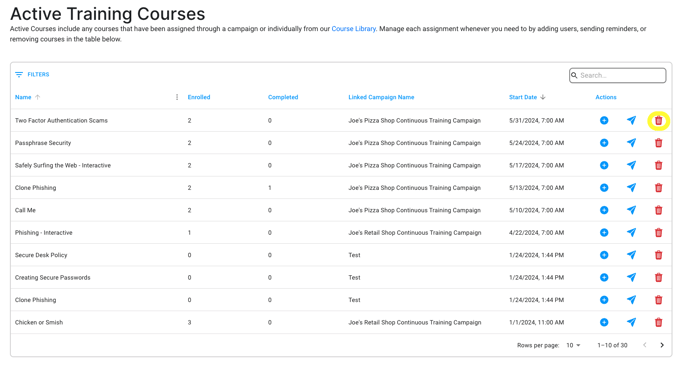The height and width of the screenshot is (365, 688).
Task: Sort table by Name column
Action: point(23,97)
